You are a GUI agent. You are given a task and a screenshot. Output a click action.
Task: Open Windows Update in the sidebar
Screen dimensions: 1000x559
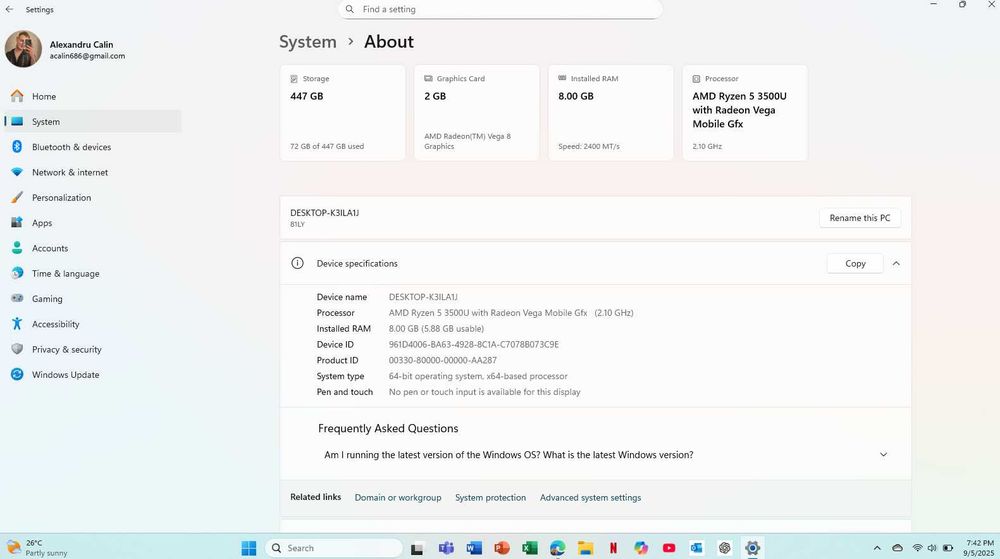coord(92,375)
